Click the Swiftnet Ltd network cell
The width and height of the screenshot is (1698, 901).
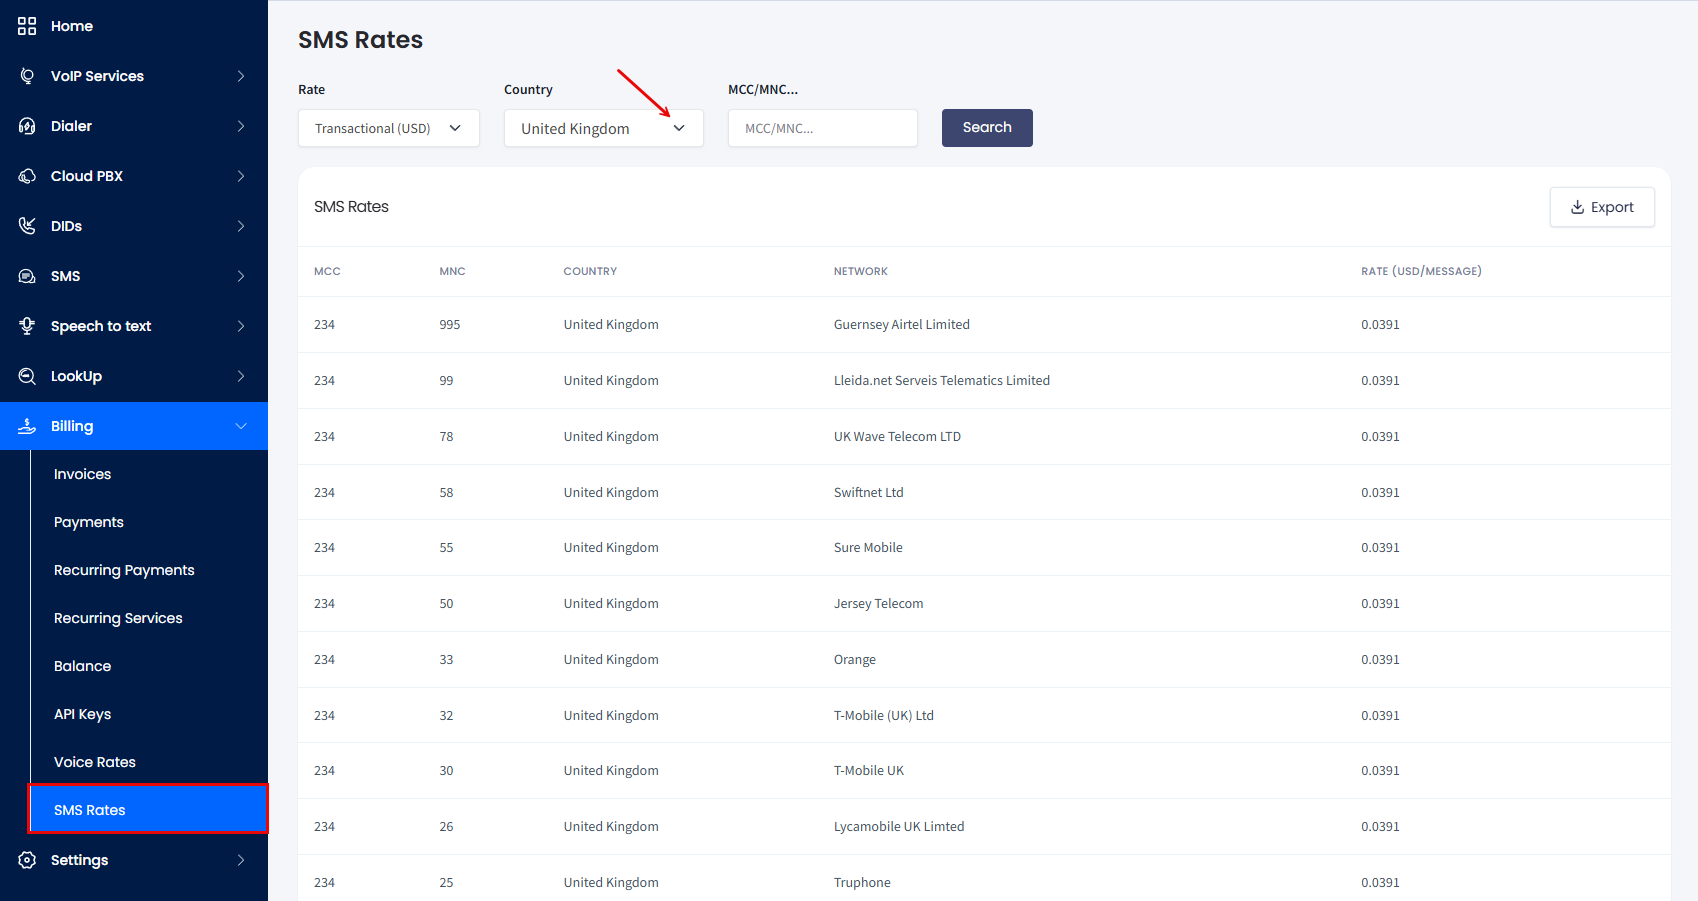[x=868, y=493]
